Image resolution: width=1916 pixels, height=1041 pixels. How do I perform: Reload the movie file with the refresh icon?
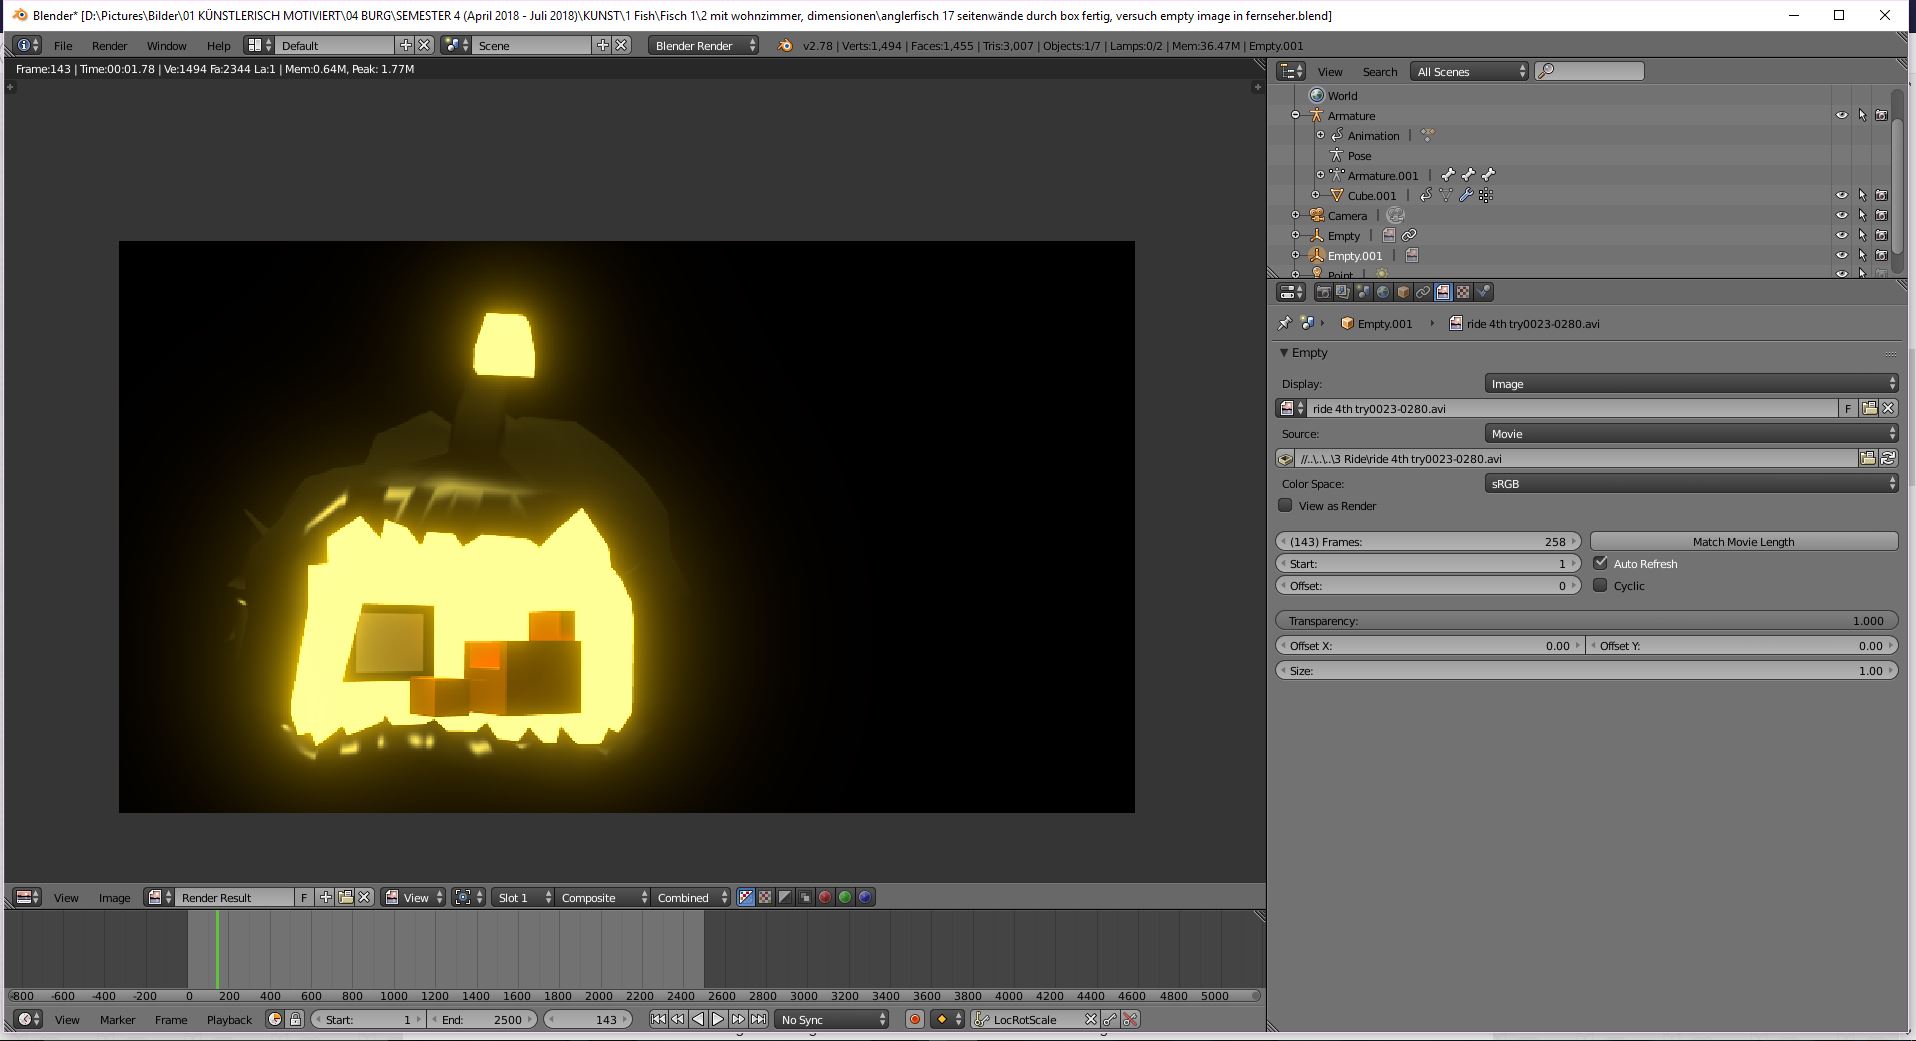point(1888,458)
